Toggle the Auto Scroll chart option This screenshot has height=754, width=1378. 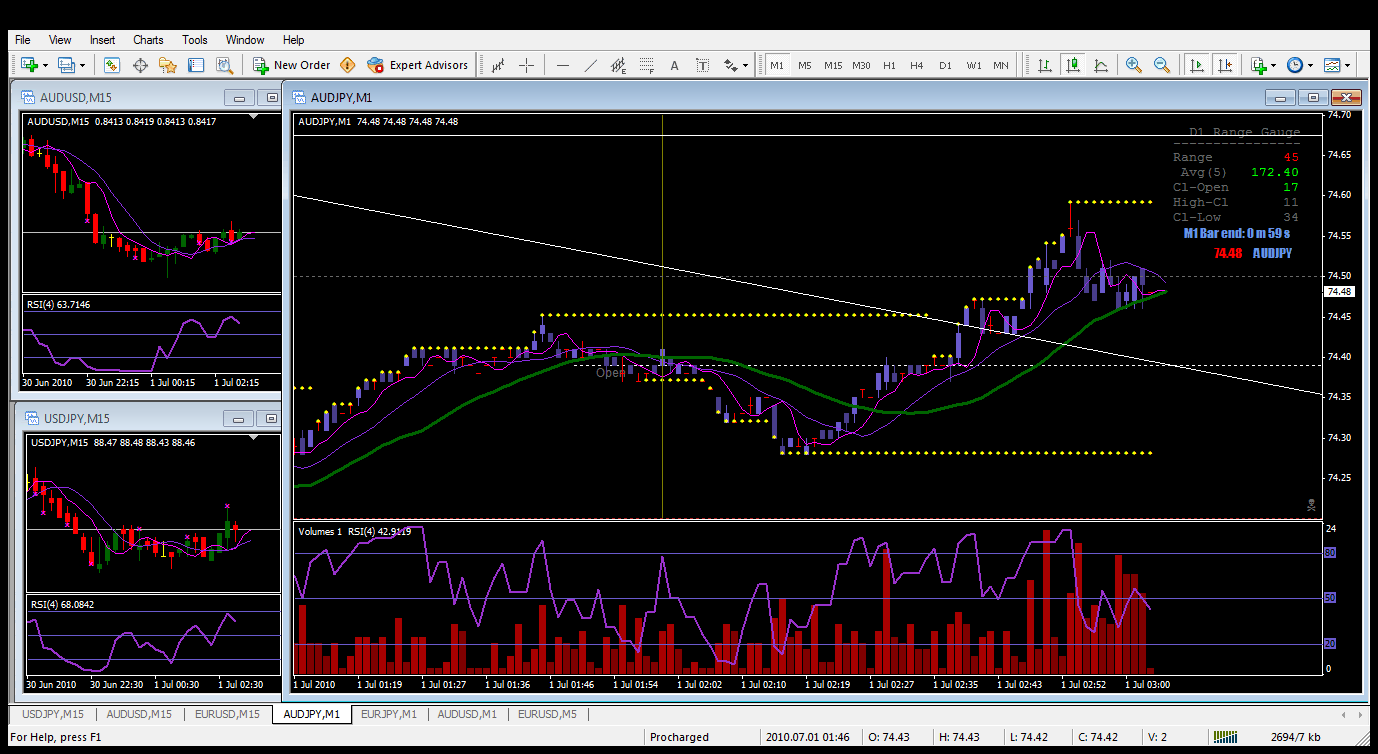click(1196, 65)
